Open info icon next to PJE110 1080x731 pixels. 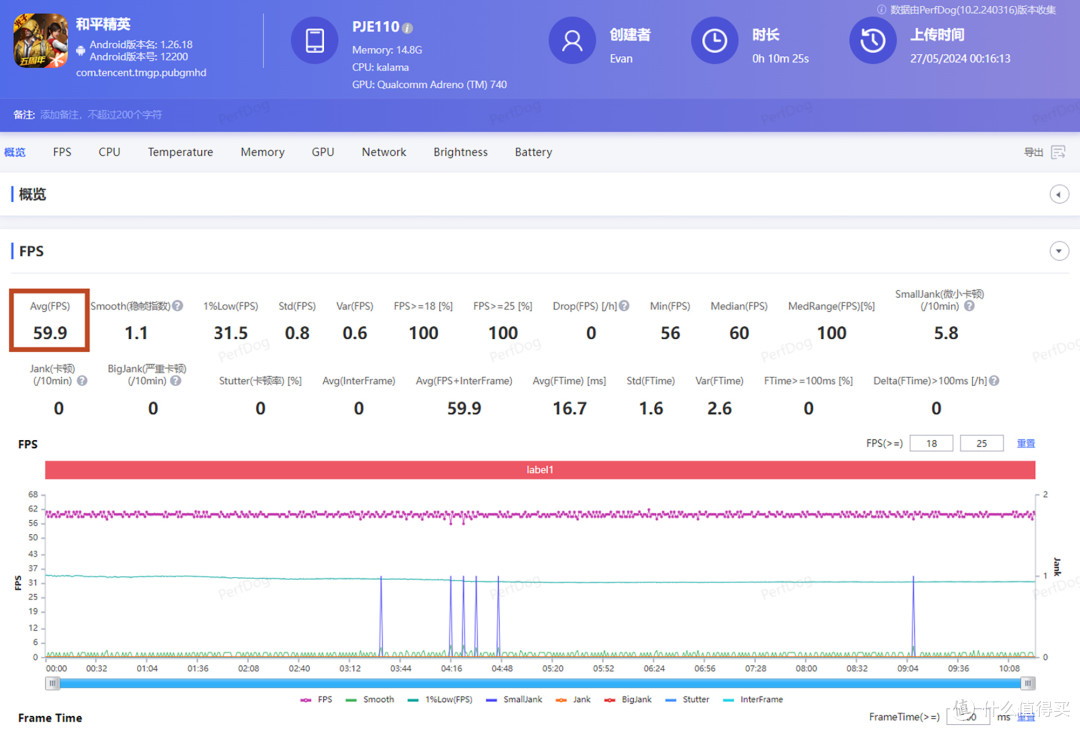click(408, 28)
